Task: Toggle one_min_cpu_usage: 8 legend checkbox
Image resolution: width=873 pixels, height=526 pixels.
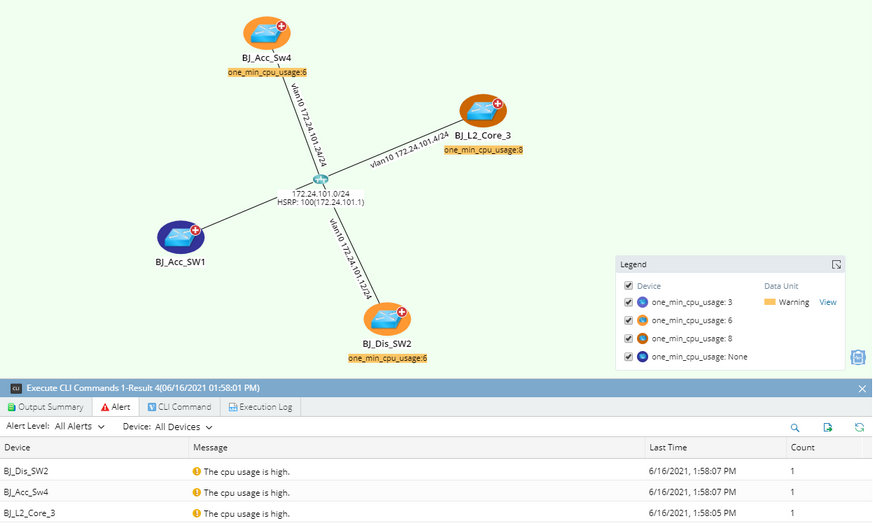Action: coord(629,338)
